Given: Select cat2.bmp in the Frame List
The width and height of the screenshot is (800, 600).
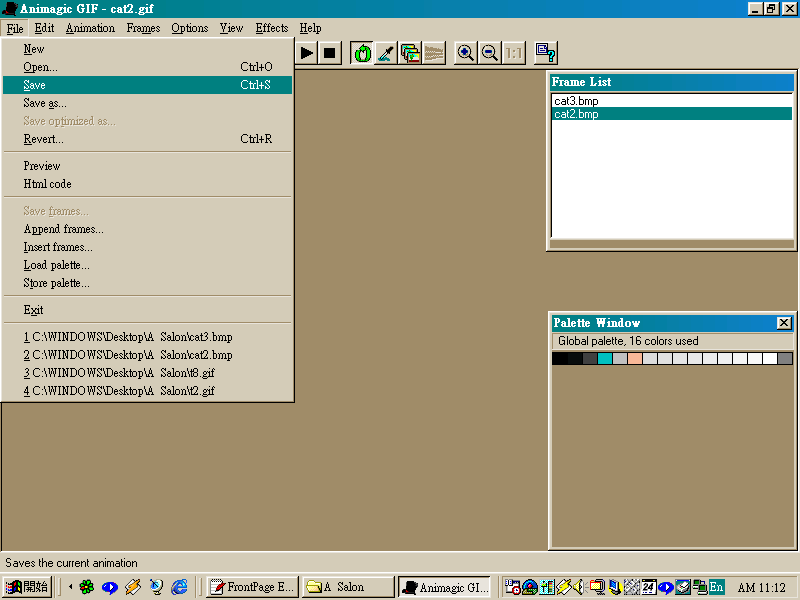Looking at the screenshot, I should tap(672, 114).
